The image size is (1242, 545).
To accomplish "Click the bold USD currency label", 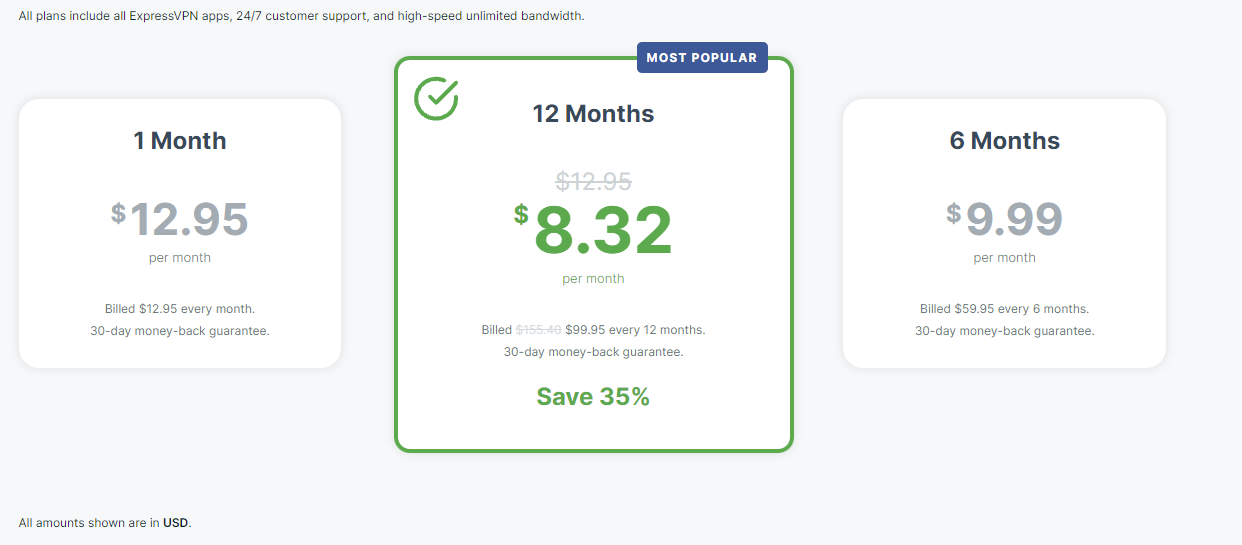I will [x=175, y=523].
